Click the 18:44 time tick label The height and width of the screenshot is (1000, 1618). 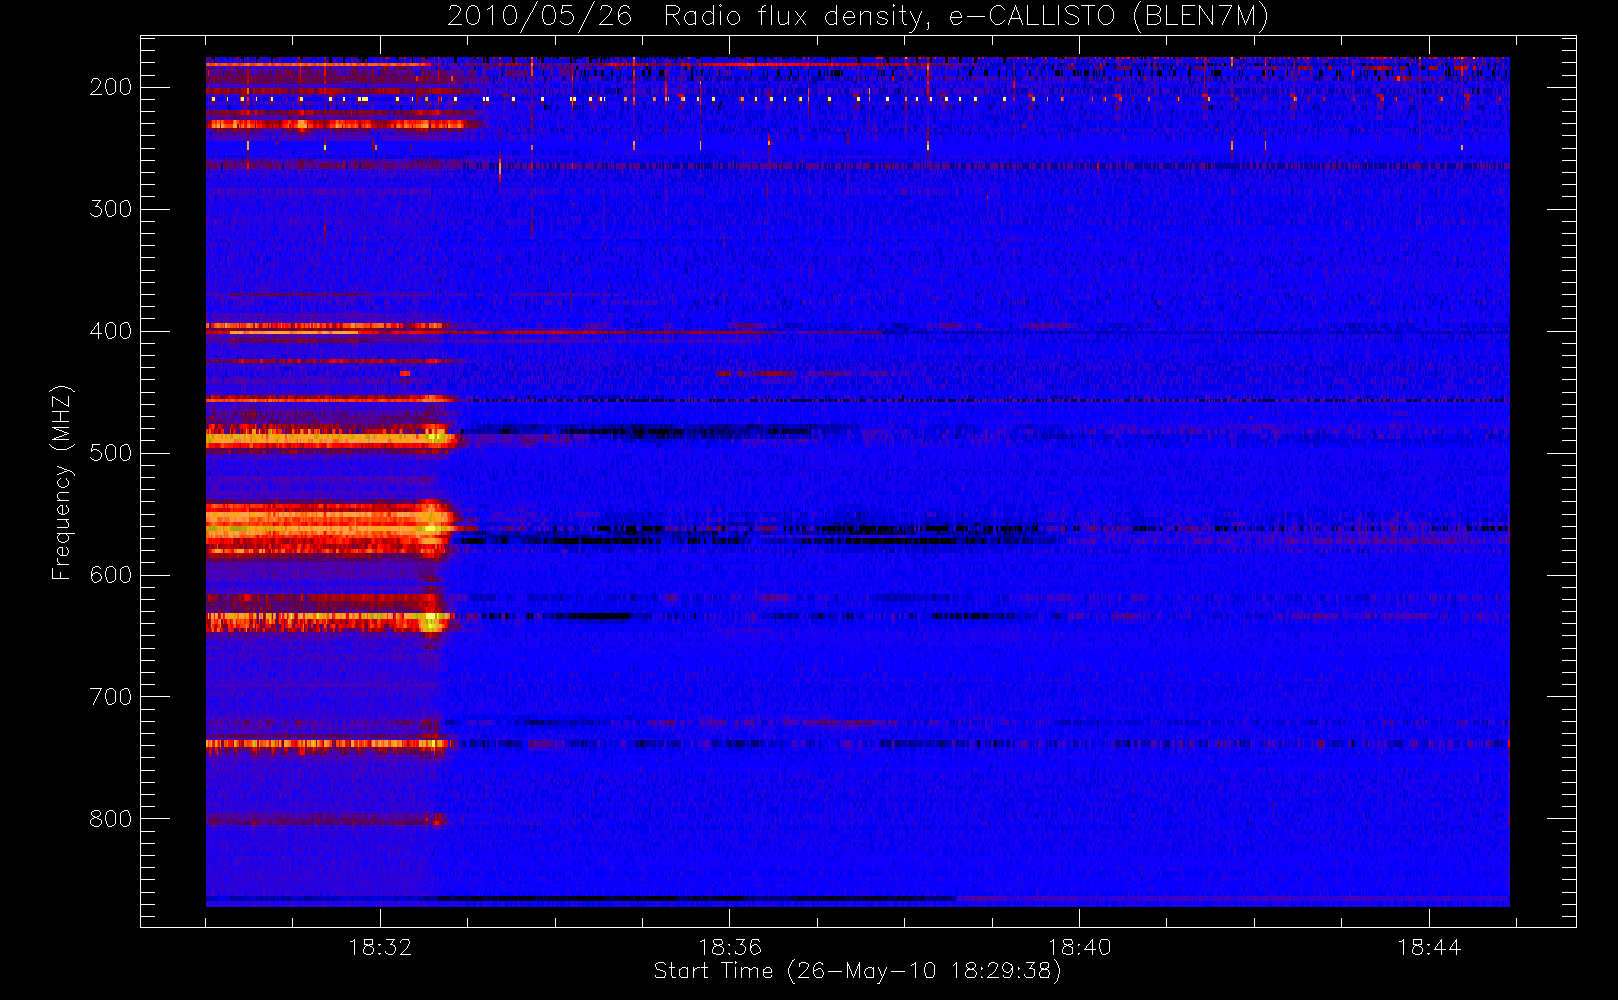(1429, 947)
